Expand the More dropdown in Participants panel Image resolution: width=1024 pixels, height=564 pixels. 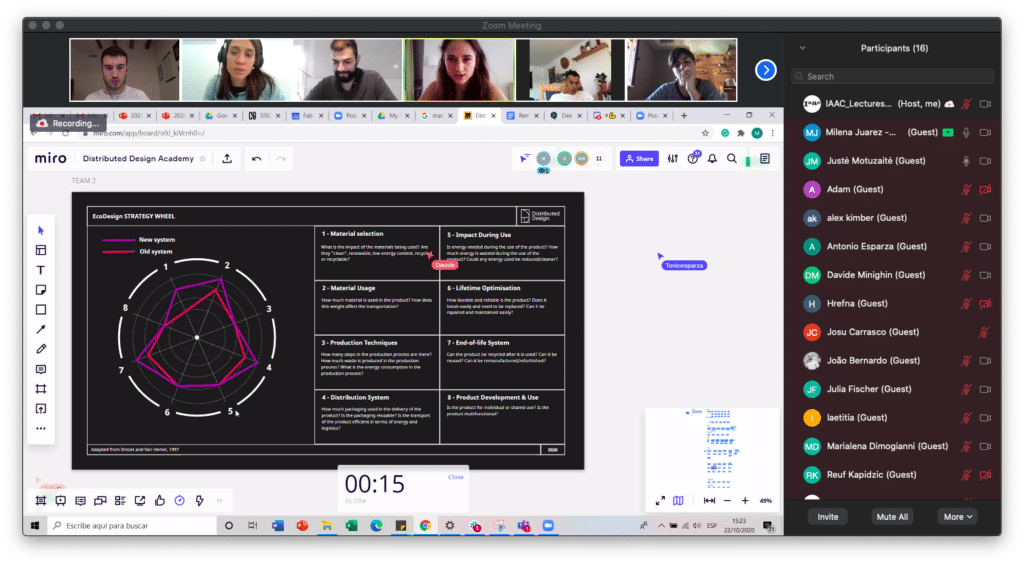click(956, 517)
